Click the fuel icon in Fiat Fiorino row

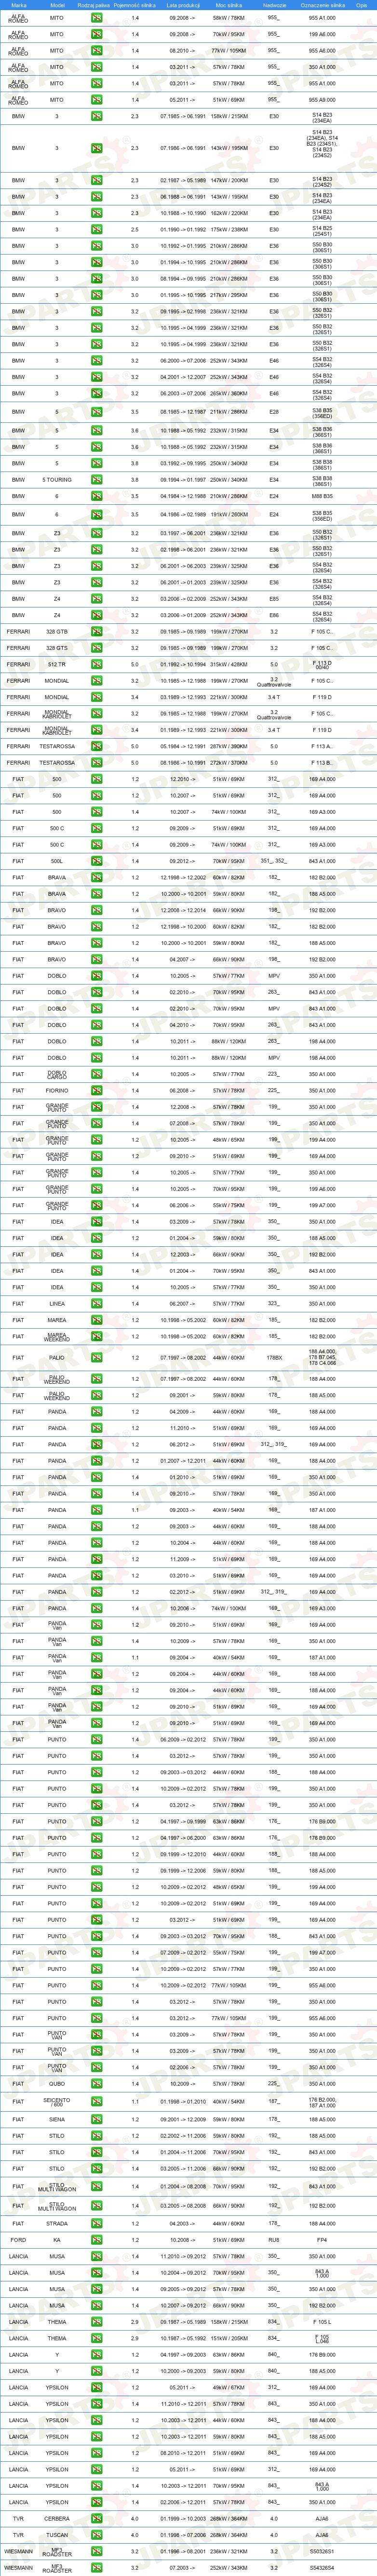point(97,1090)
